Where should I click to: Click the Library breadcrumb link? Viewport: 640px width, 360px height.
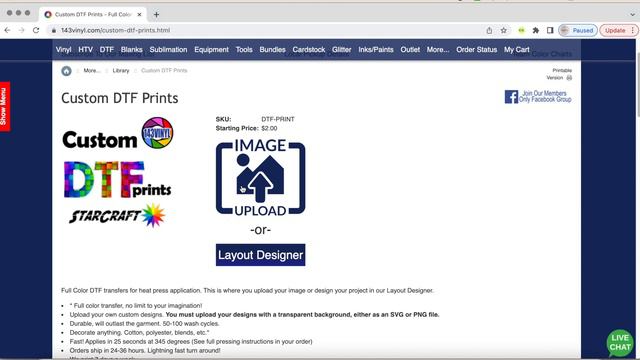pos(121,71)
